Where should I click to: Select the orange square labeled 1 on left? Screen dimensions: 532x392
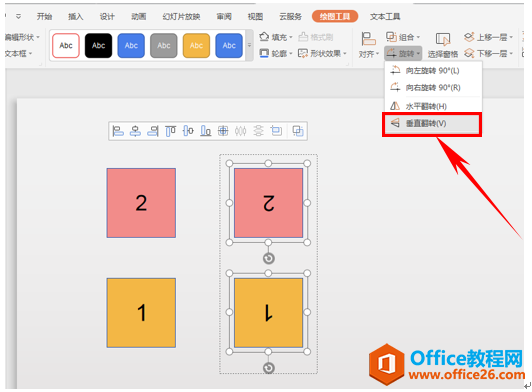point(141,313)
